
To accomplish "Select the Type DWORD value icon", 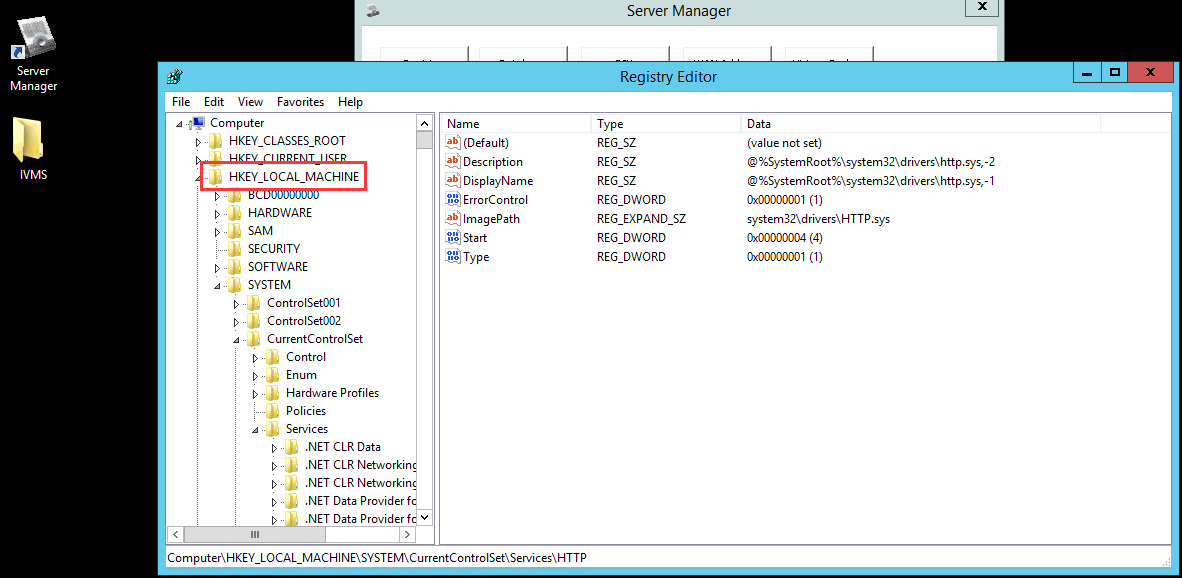I will [x=453, y=257].
